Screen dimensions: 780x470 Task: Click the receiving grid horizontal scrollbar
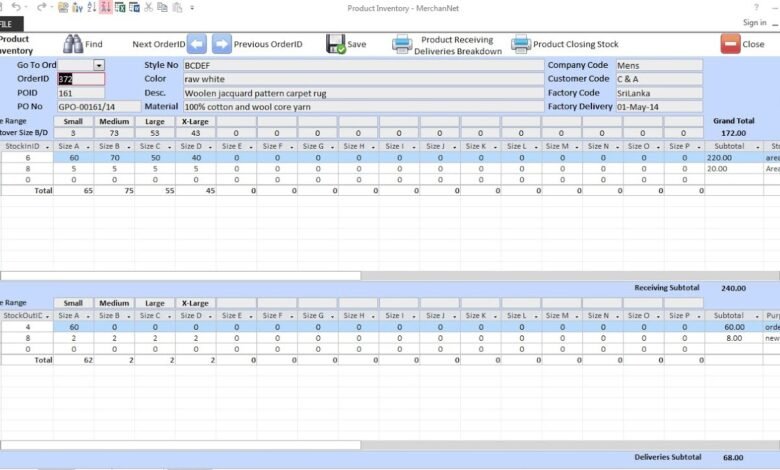180,275
